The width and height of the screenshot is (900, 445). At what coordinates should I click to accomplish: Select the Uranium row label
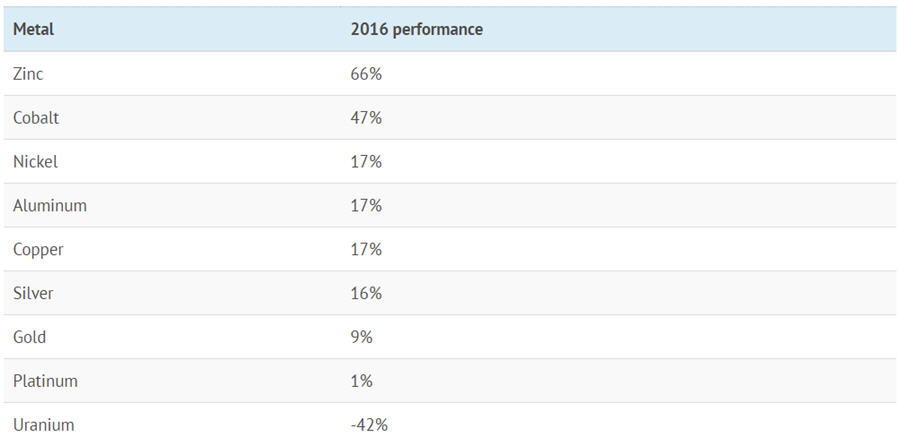tap(43, 426)
